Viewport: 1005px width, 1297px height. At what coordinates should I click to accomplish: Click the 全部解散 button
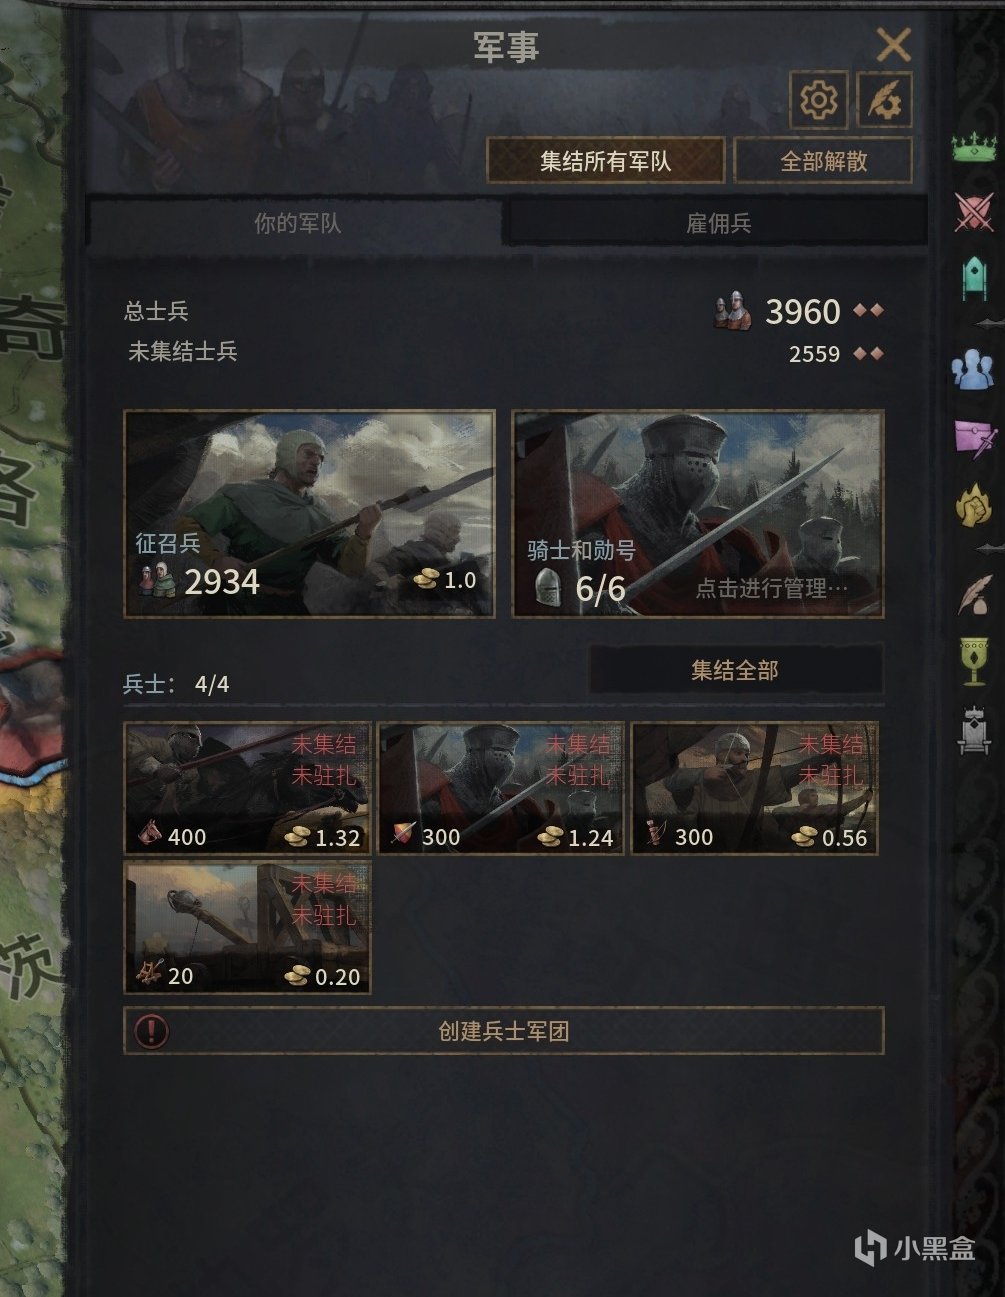click(x=823, y=160)
